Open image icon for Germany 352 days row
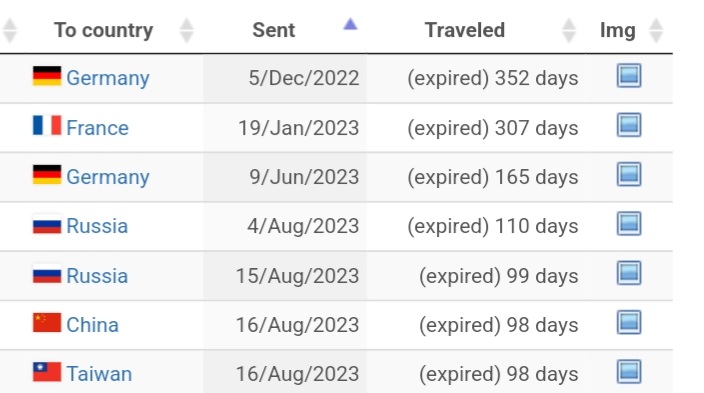Screen dimensions: 704x393 629,75
